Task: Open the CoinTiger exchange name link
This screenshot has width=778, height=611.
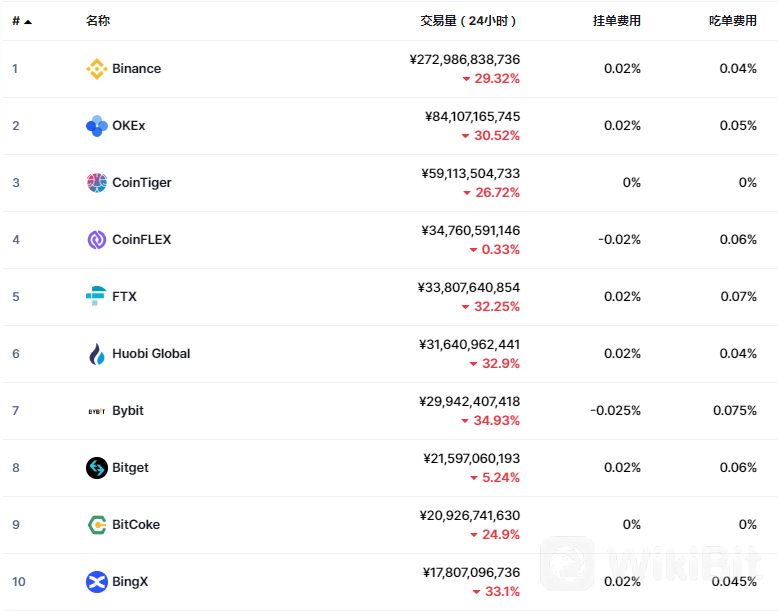Action: click(142, 183)
